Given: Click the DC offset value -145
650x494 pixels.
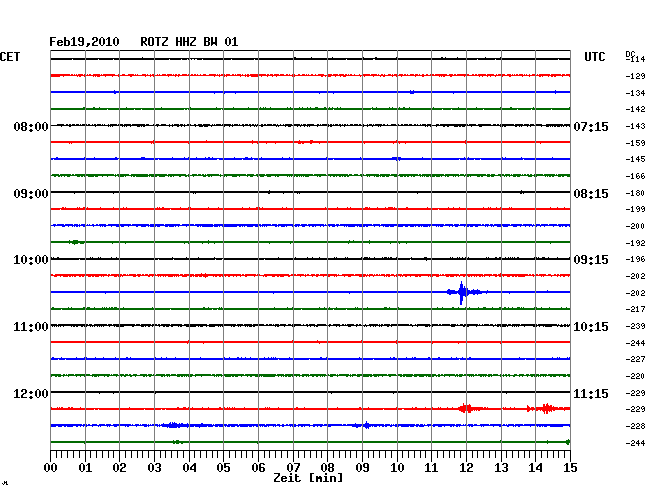Looking at the screenshot, I should coord(635,159).
